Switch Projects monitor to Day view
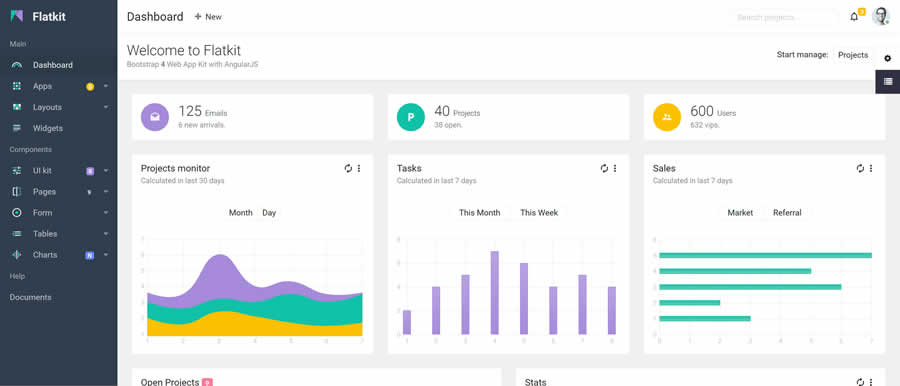 coord(269,213)
